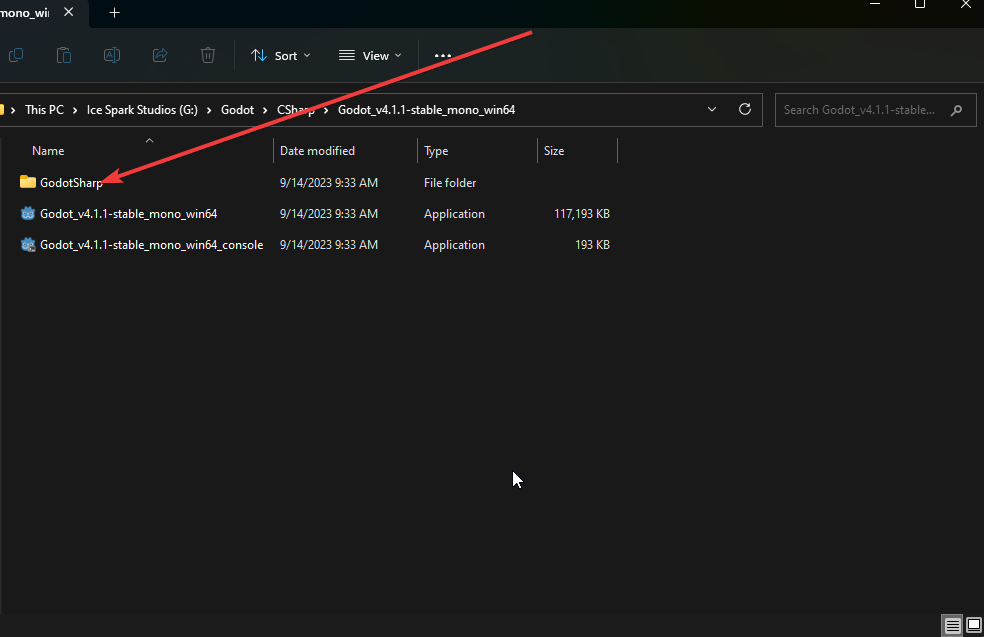Screen dimensions: 984x637
Task: Expand chevron after This PC breadcrumb
Action: pos(75,110)
